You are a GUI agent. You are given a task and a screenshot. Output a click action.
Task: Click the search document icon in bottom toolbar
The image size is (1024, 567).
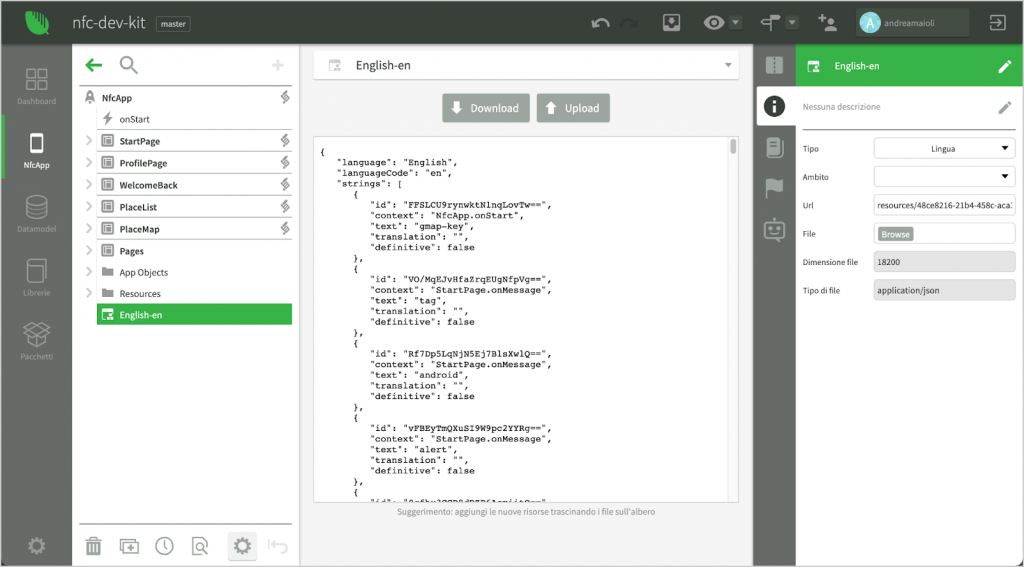pyautogui.click(x=200, y=545)
